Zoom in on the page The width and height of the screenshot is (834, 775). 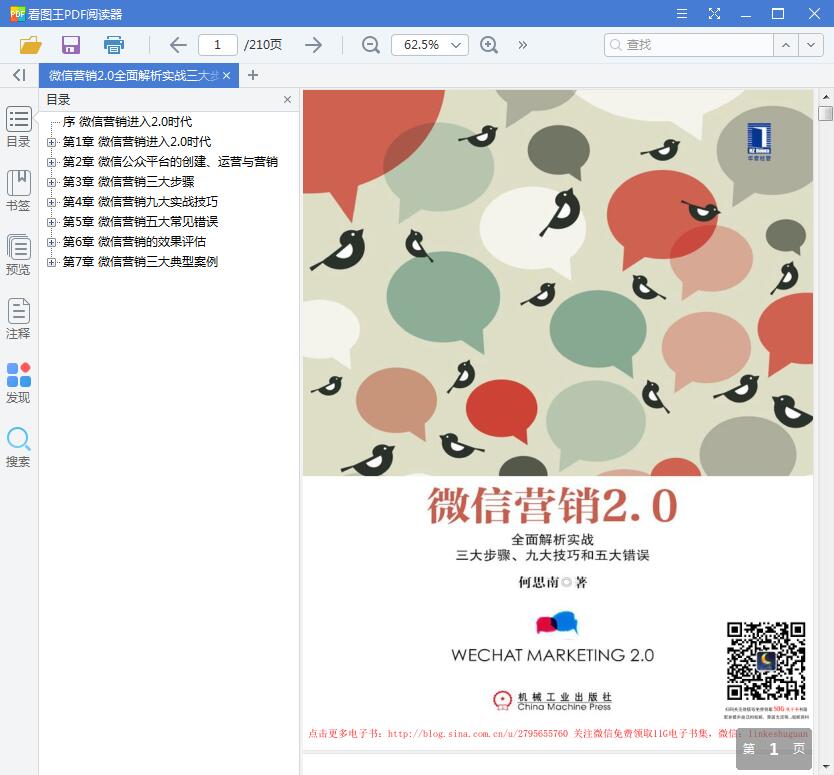click(489, 44)
